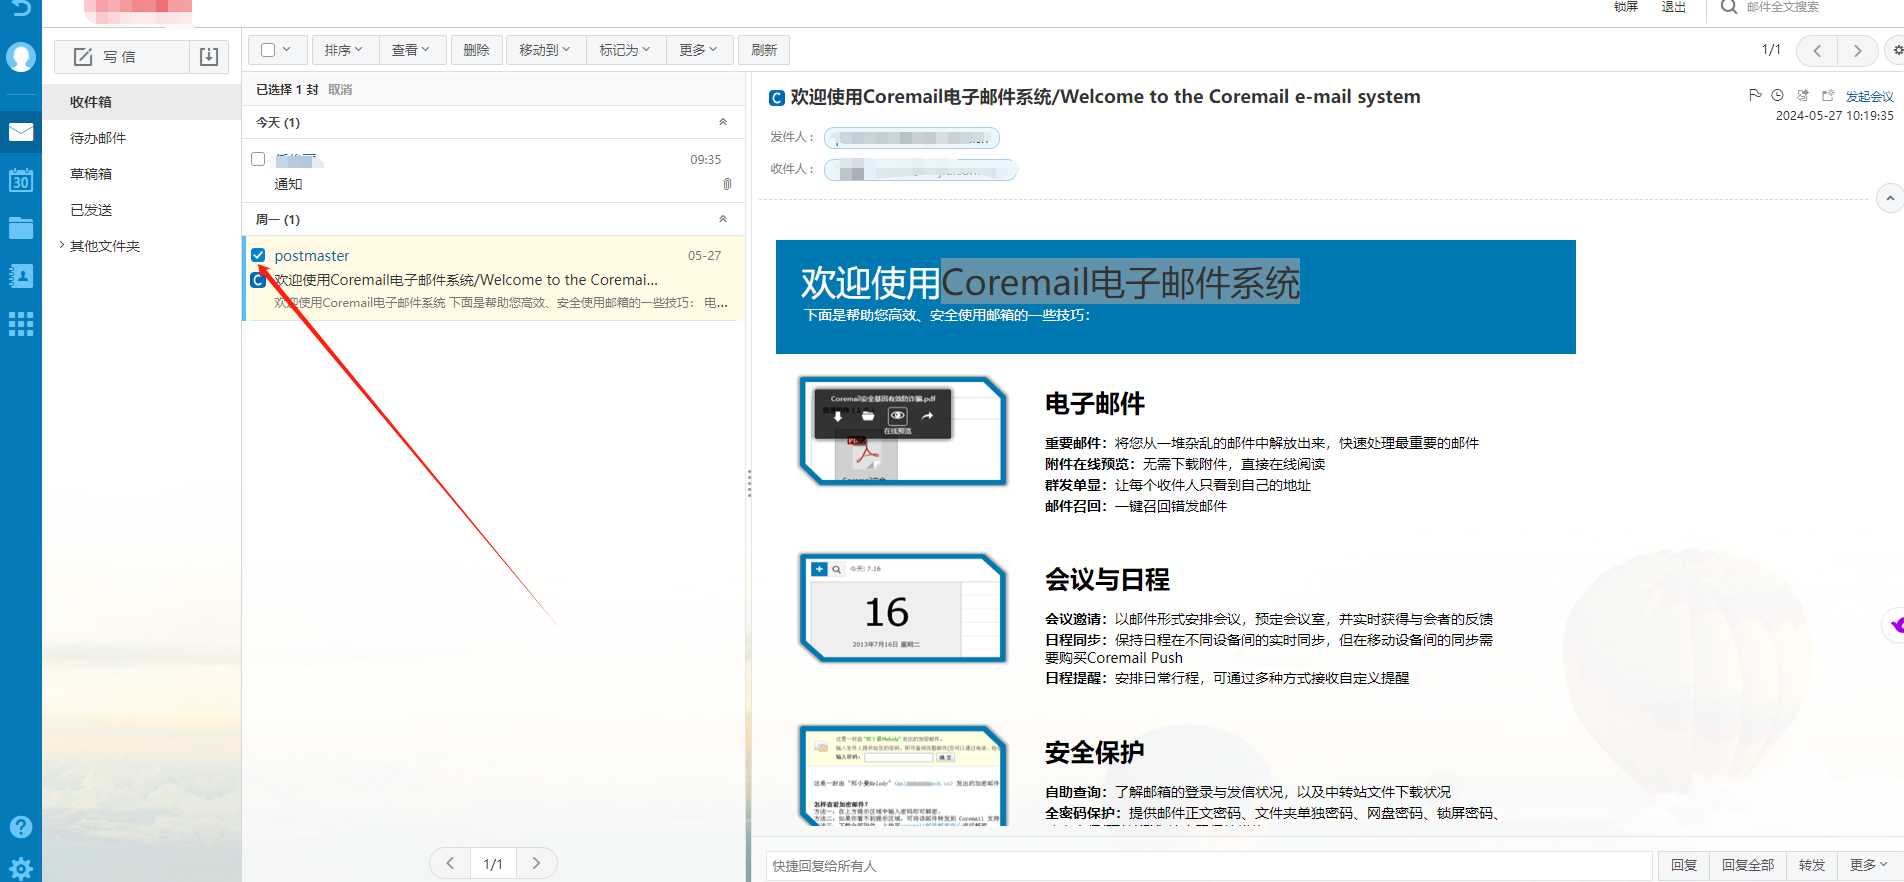Open the 移动到 move-to dropdown
This screenshot has width=1904, height=882.
[x=544, y=50]
